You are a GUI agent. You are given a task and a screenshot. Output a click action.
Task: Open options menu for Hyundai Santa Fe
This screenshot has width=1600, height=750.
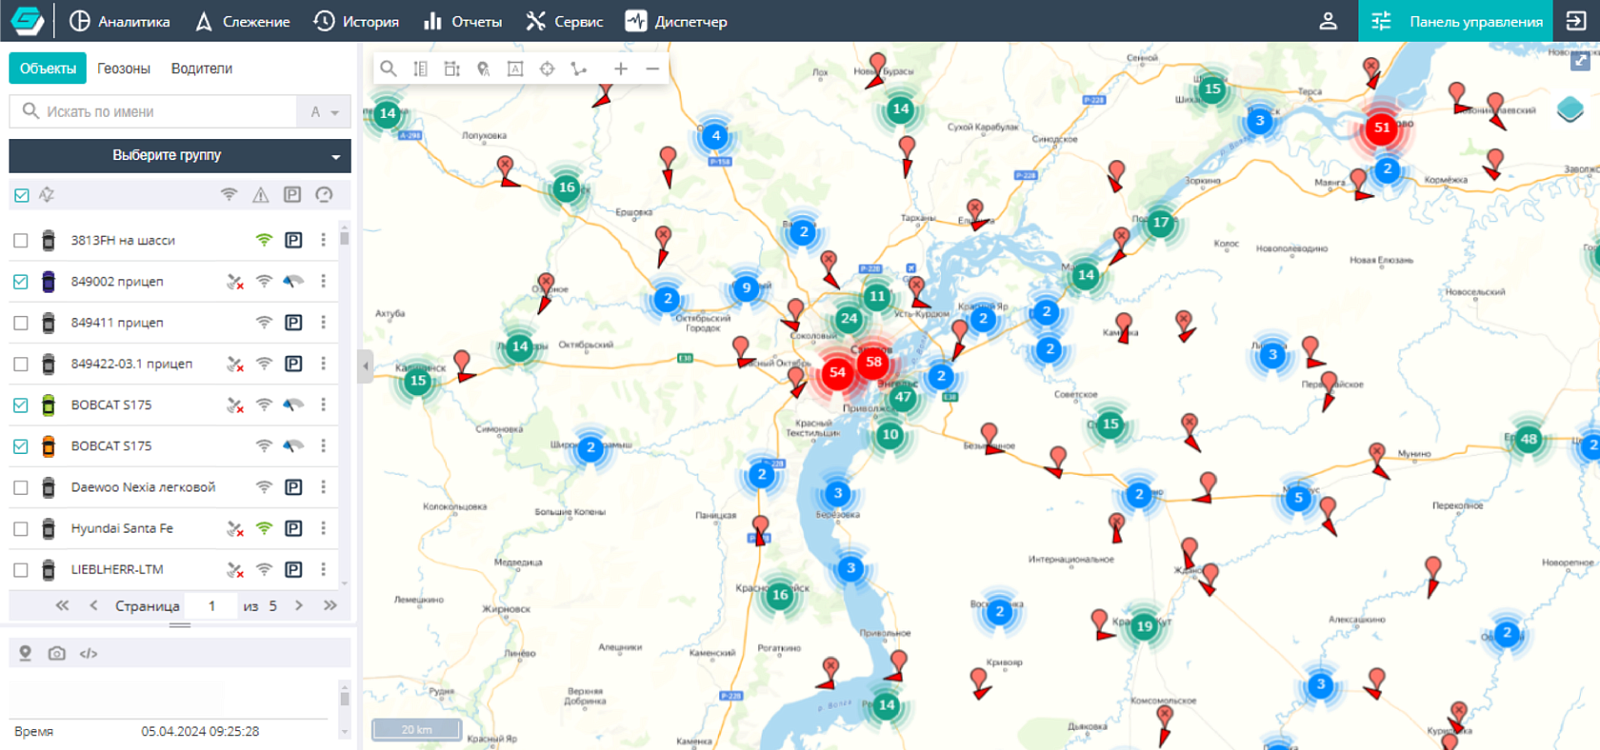[323, 528]
